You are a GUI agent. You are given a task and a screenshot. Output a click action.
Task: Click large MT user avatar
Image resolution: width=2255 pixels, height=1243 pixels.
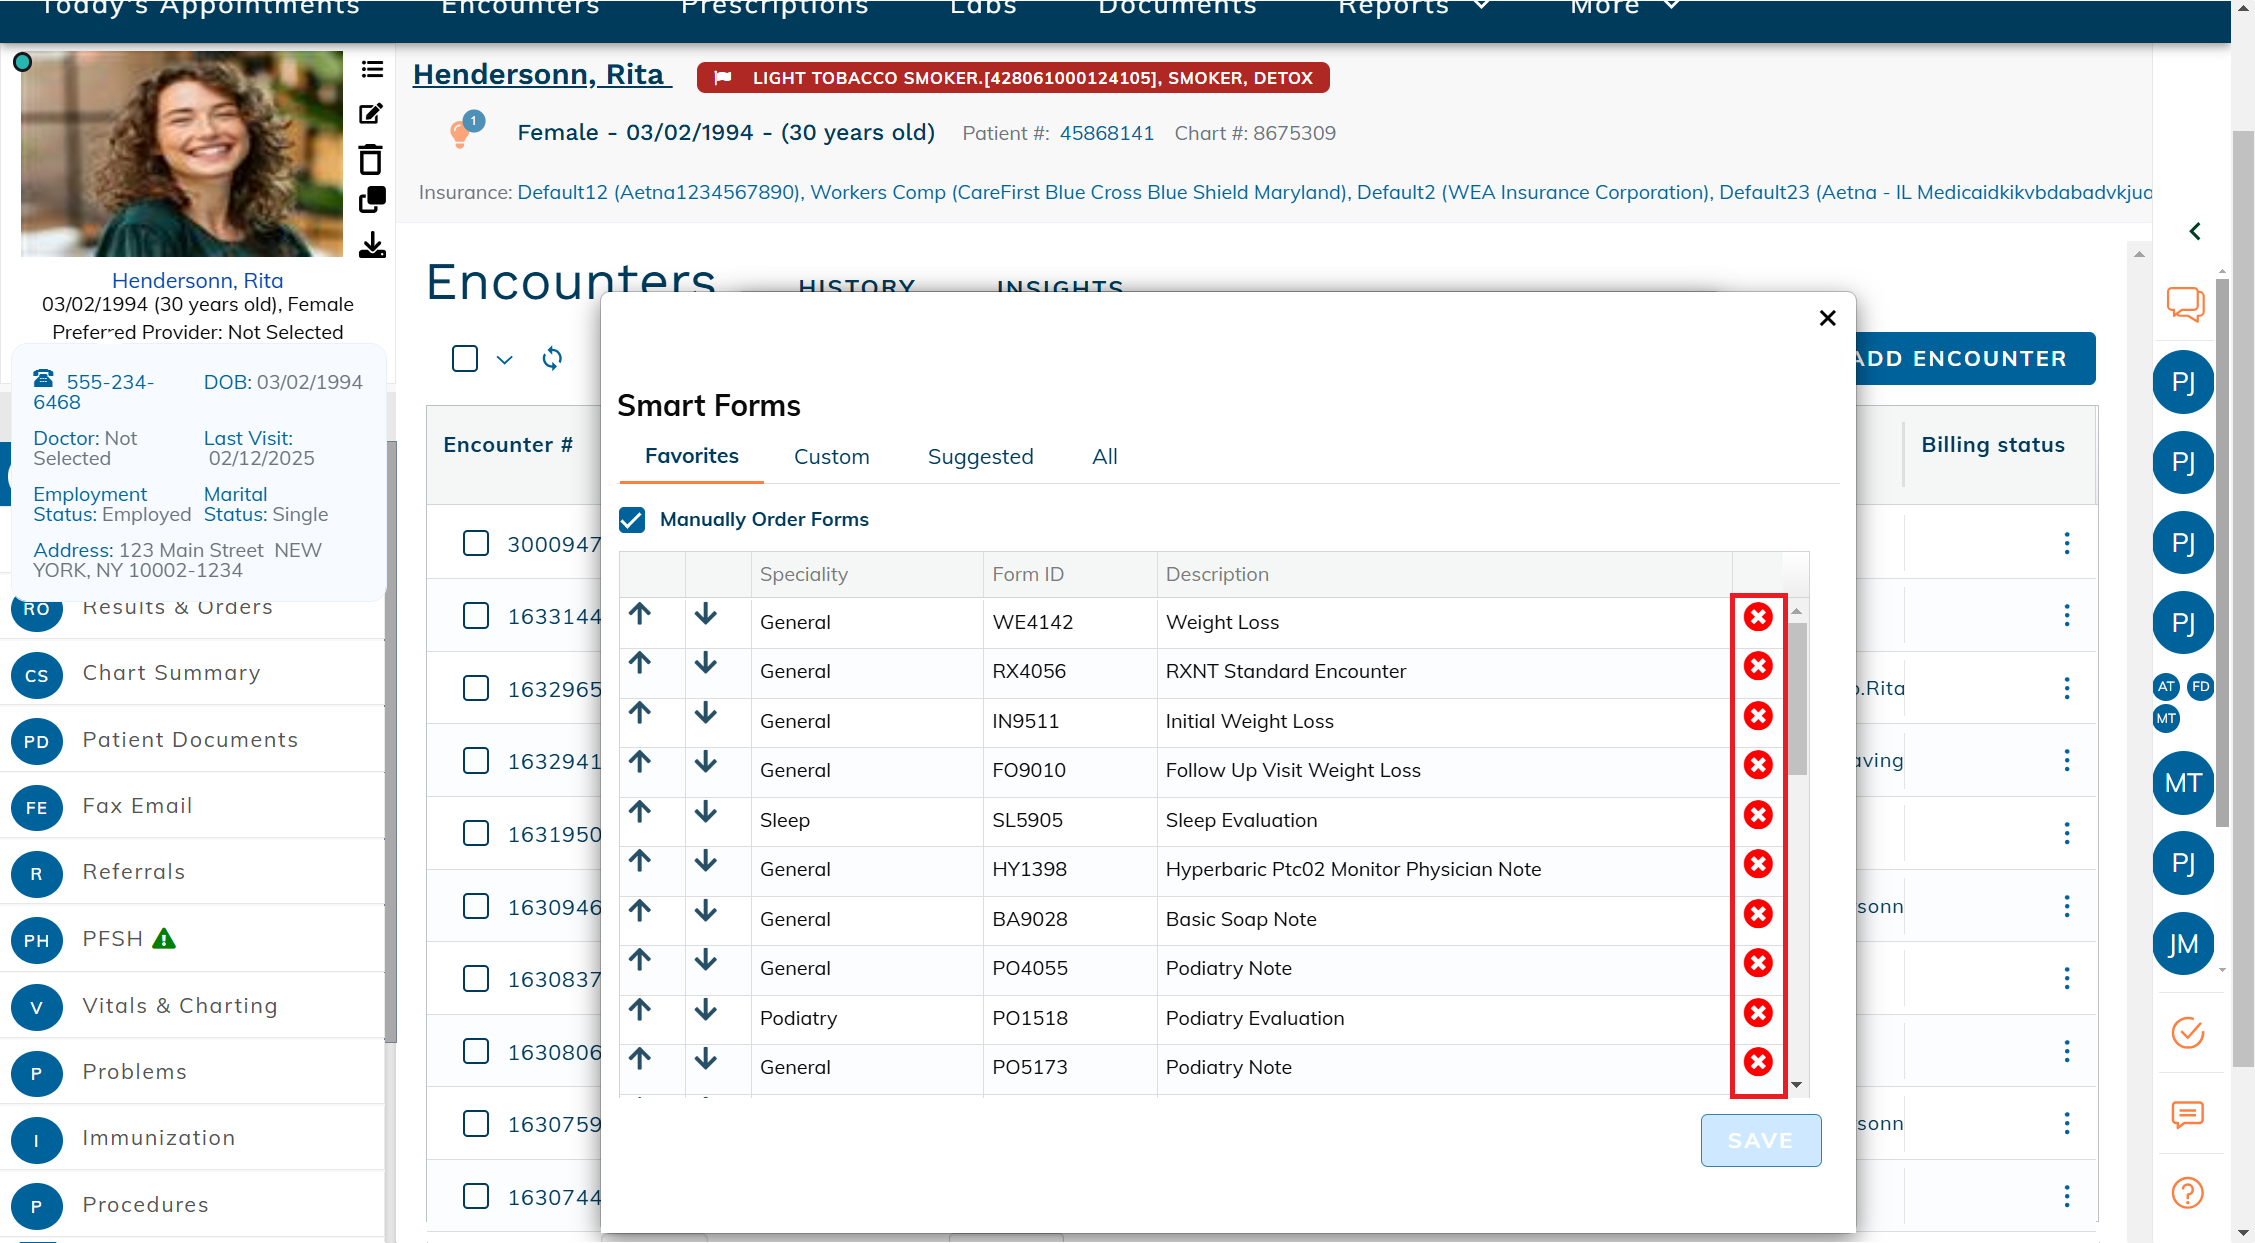coord(2183,783)
